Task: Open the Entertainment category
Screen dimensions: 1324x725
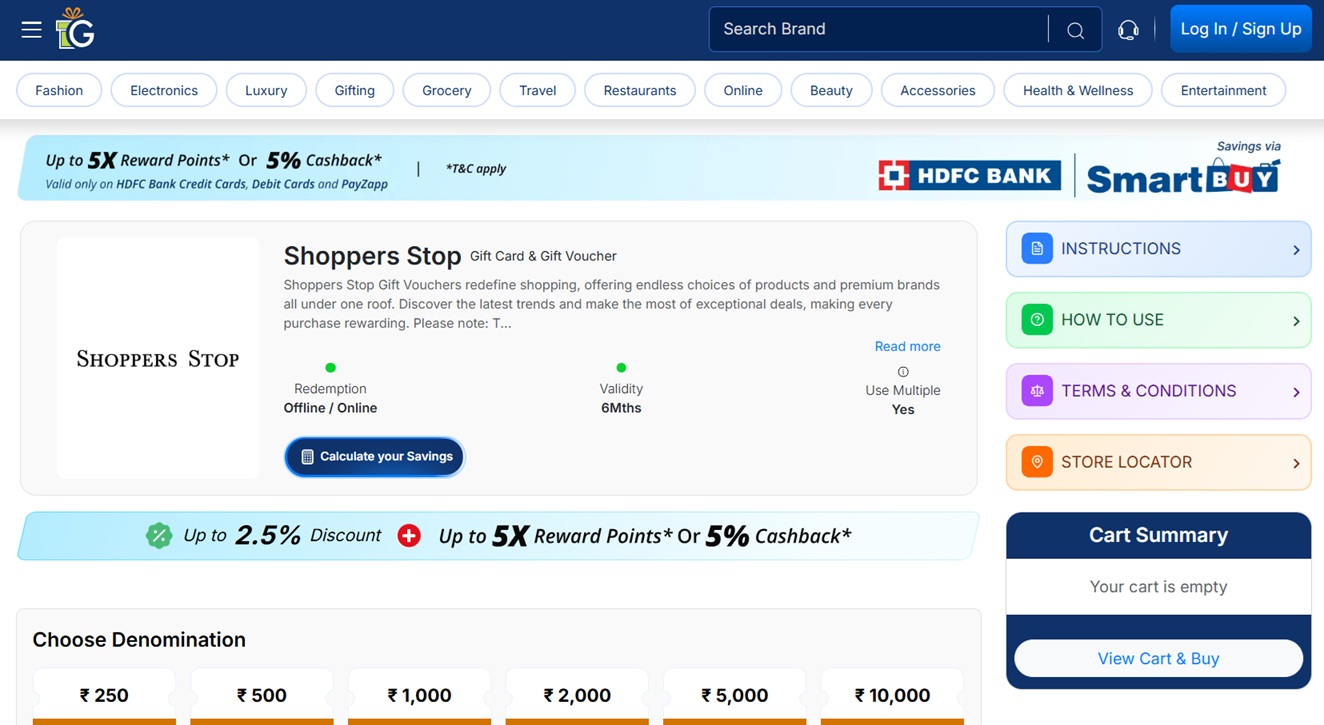Action: [1223, 90]
